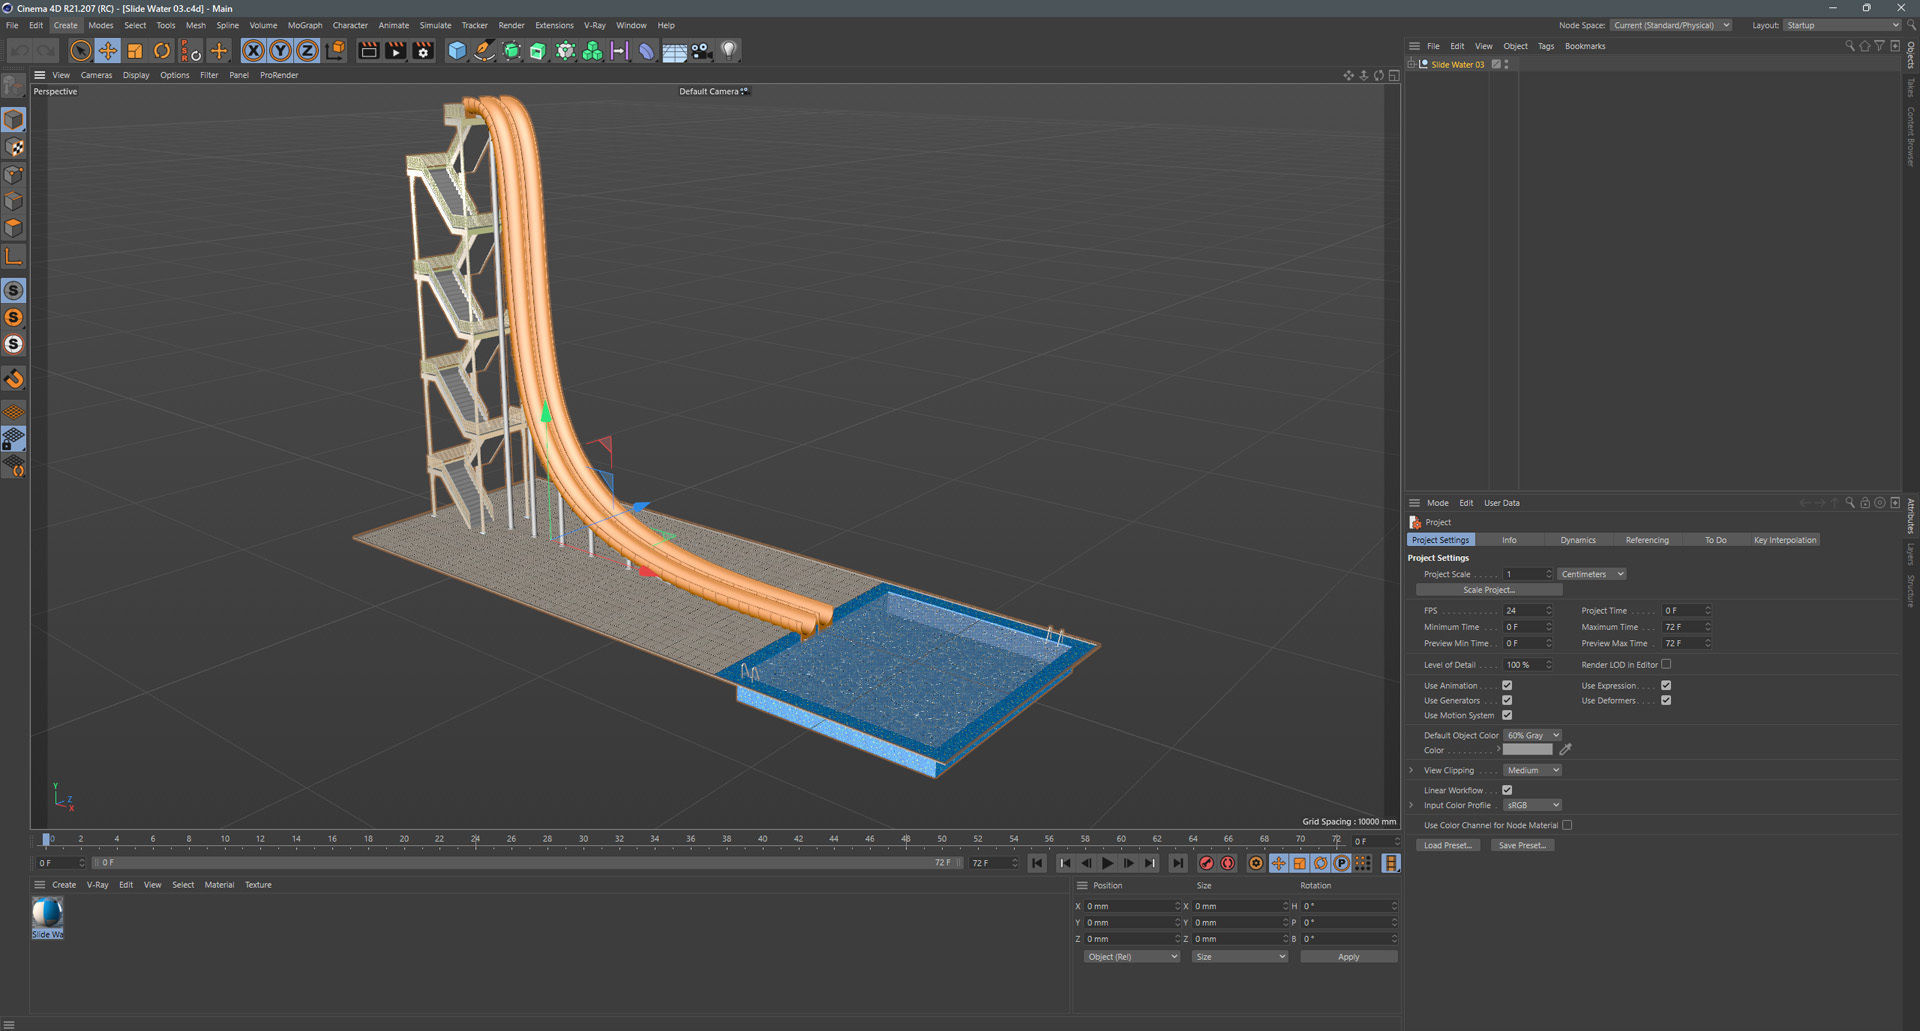Viewport: 1920px width, 1031px height.
Task: Open View Clipping Medium dropdown
Action: click(x=1533, y=771)
